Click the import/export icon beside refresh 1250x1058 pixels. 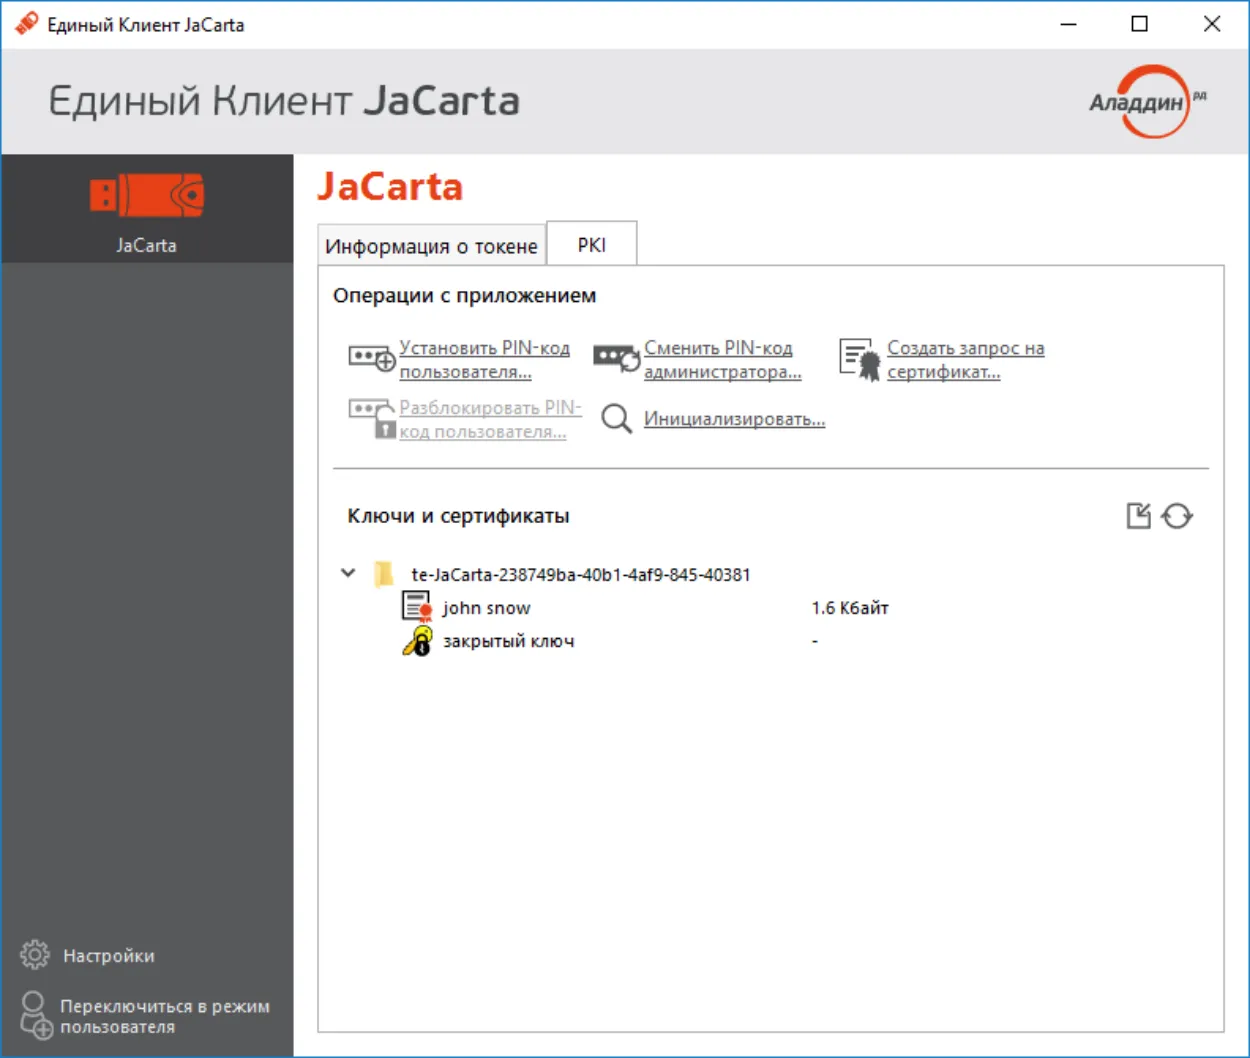click(1139, 516)
